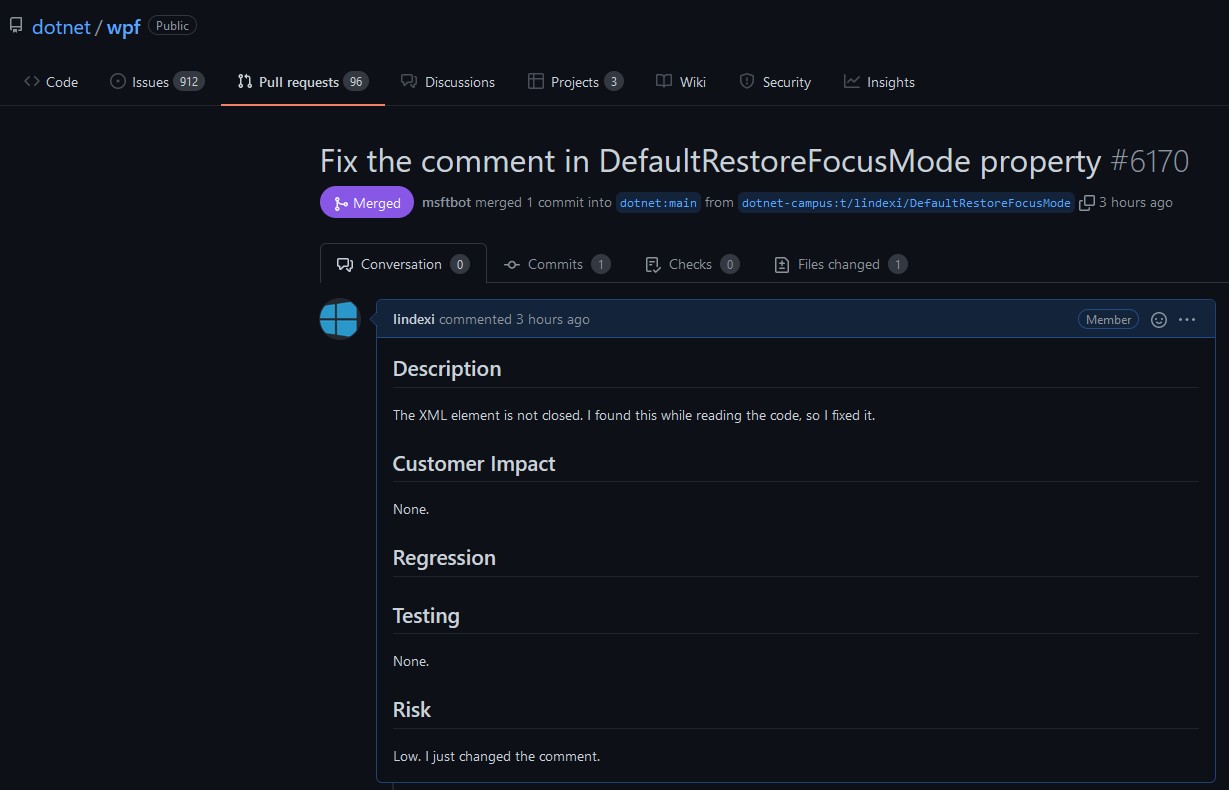The height and width of the screenshot is (790, 1229).
Task: Open the Wiki tab
Action: coord(681,82)
